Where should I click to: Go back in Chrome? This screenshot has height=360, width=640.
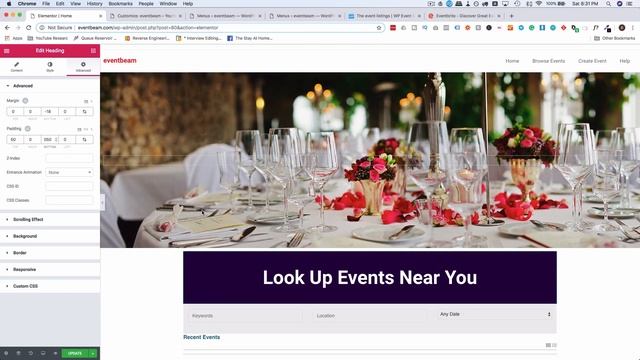tap(7, 28)
